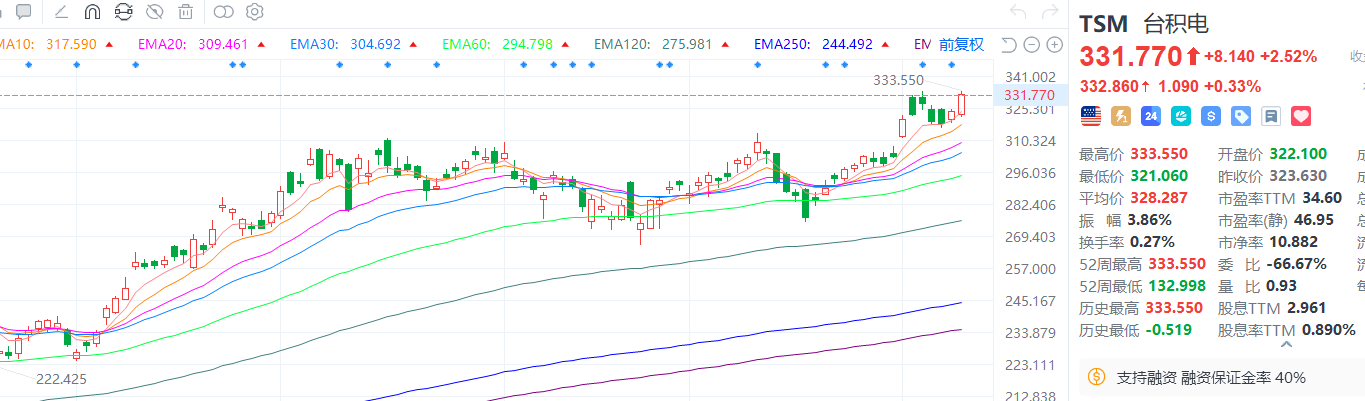The width and height of the screenshot is (1365, 401).
Task: Click the 222.425 low label on chart
Action: click(x=61, y=379)
